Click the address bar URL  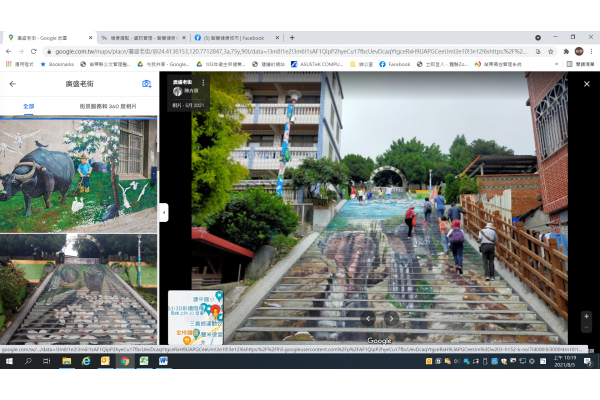(x=291, y=51)
